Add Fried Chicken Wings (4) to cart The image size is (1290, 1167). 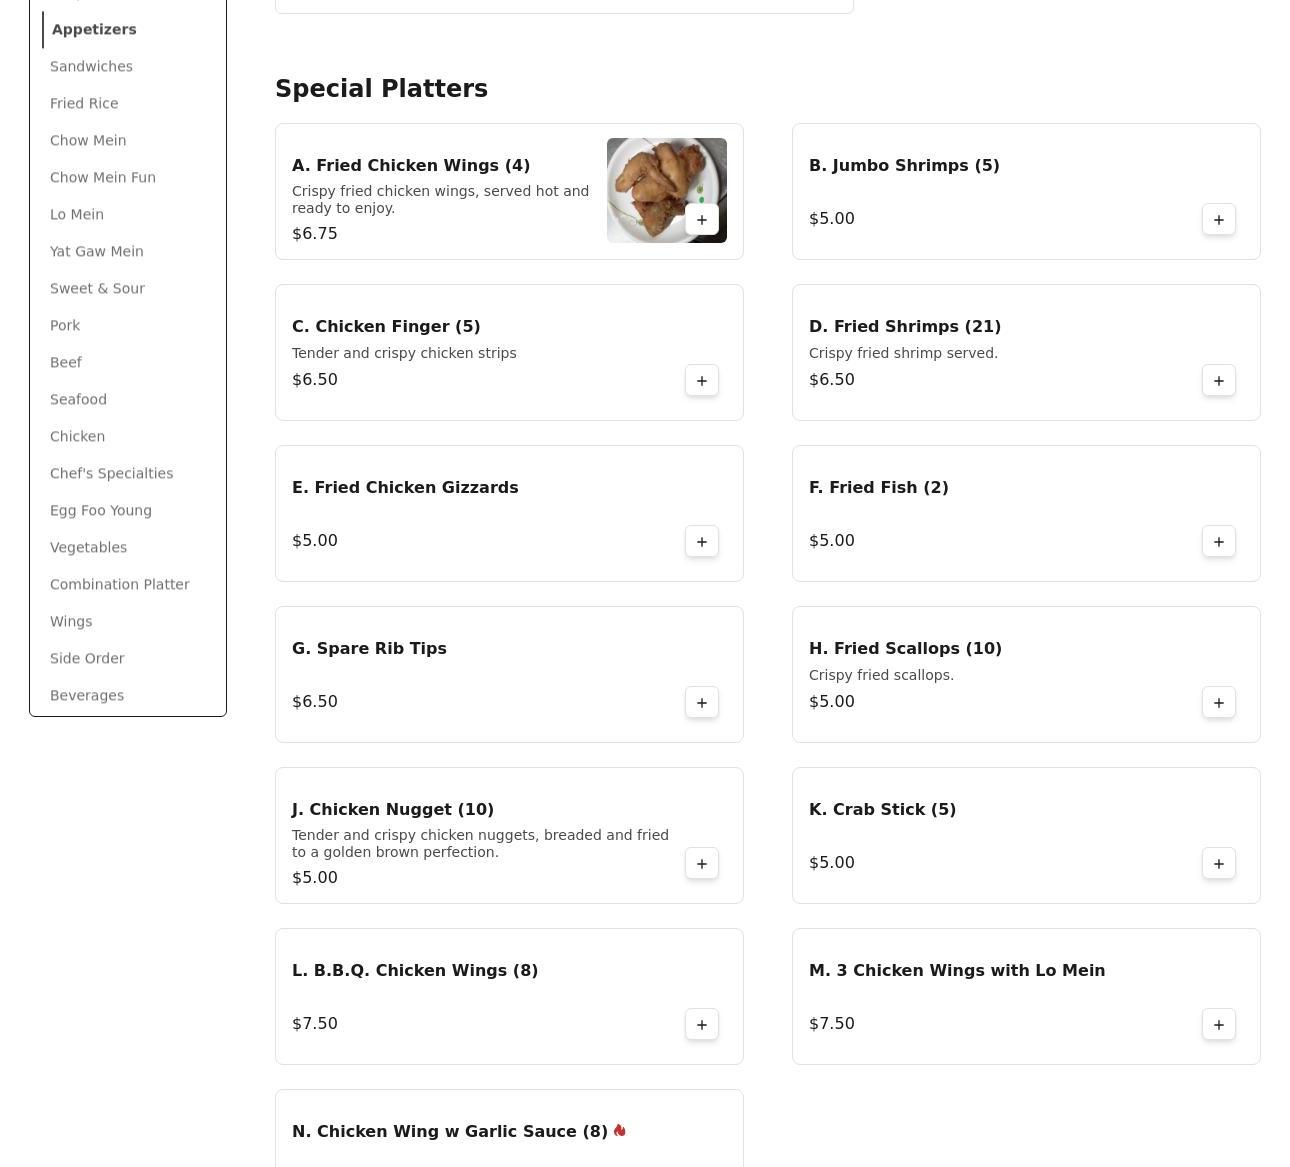pos(701,220)
